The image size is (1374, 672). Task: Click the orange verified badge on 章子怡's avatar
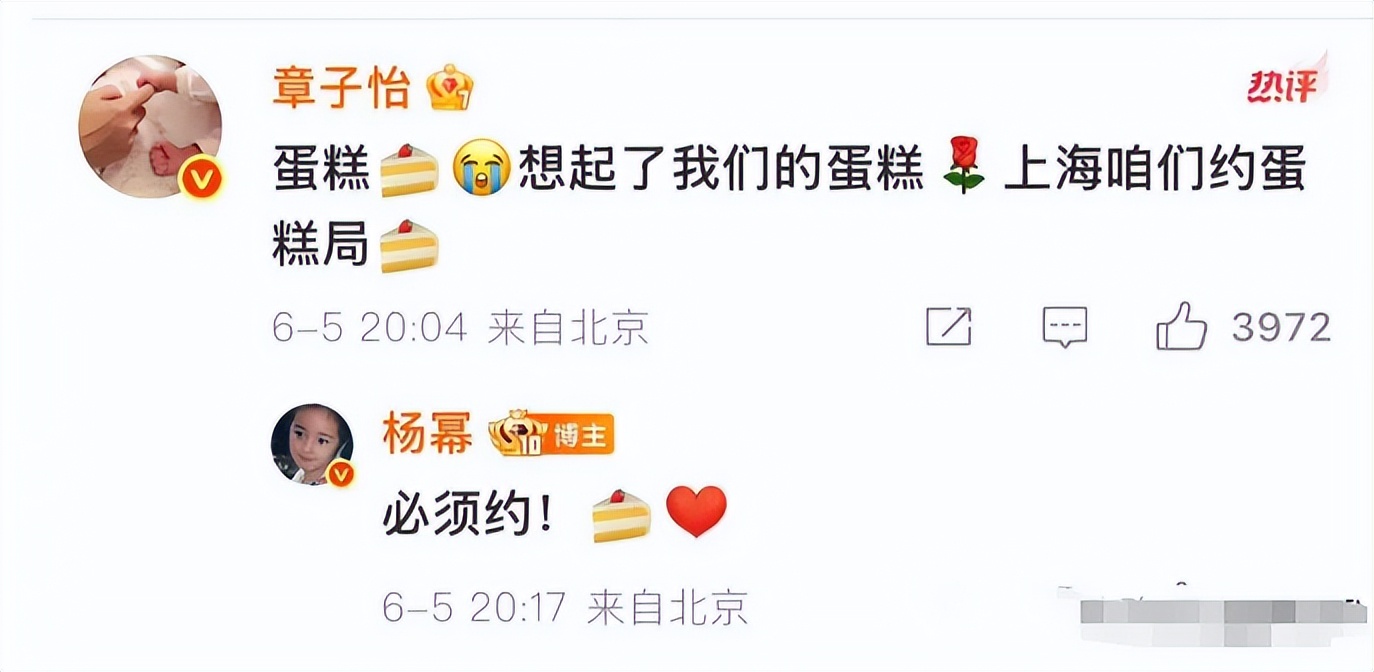pyautogui.click(x=202, y=179)
